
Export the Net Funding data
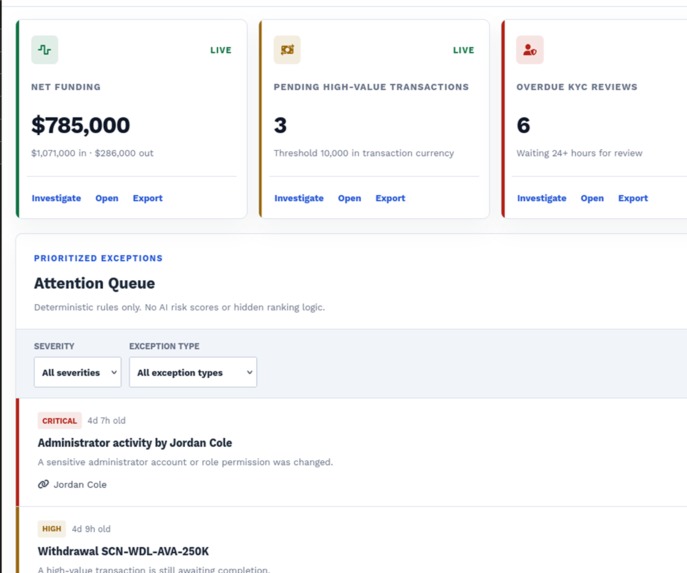click(148, 198)
